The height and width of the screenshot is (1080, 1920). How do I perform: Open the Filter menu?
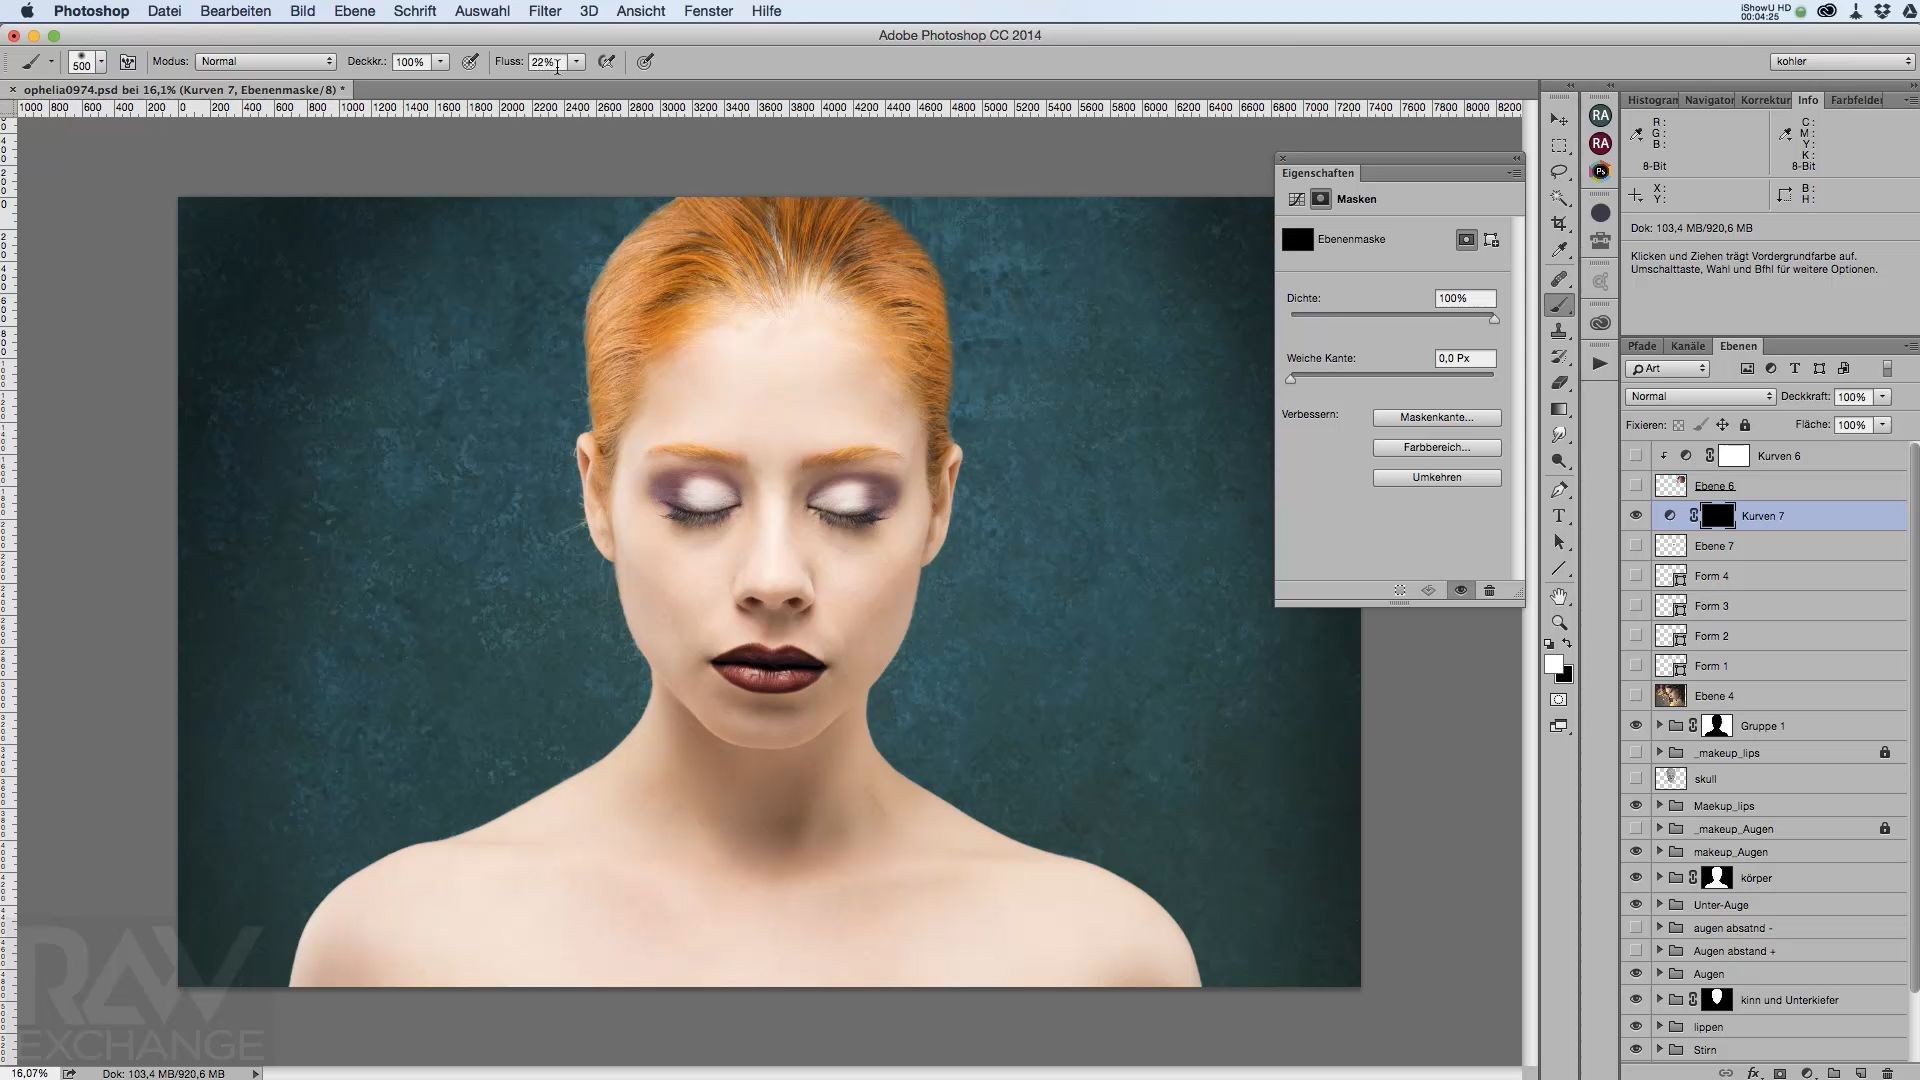[544, 11]
